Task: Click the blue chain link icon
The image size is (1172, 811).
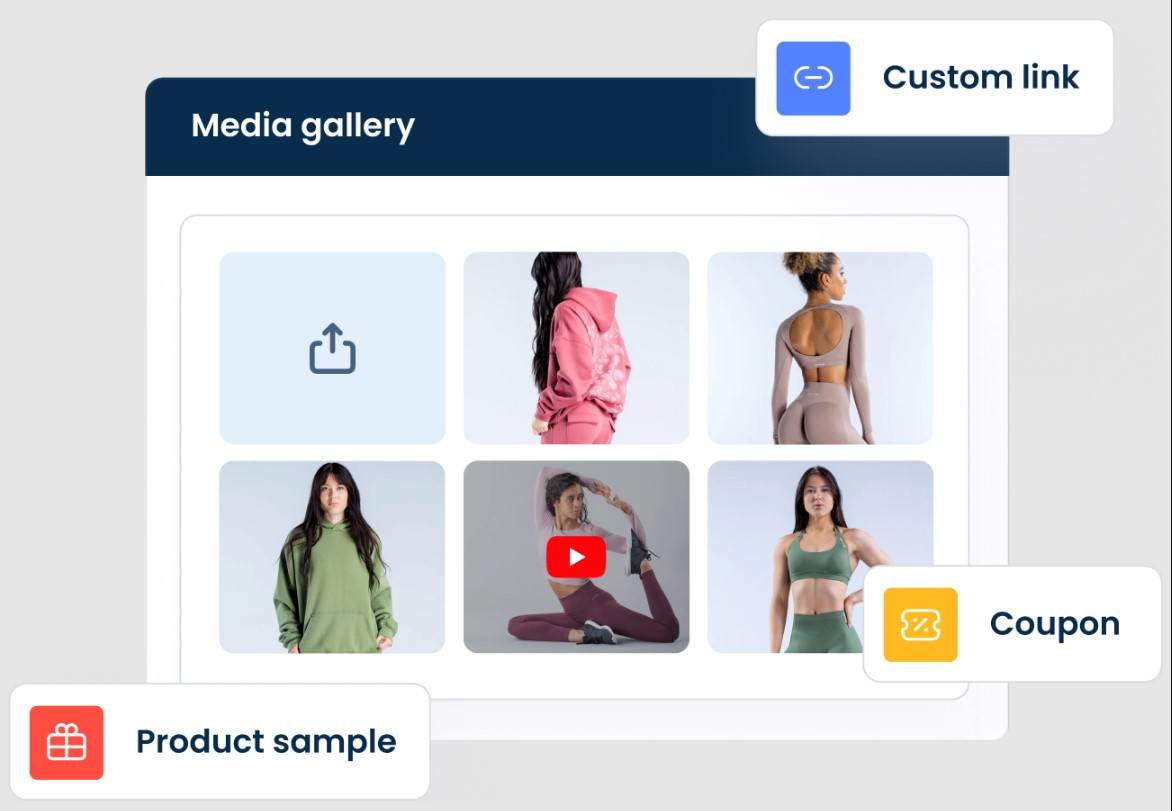Action: (813, 78)
